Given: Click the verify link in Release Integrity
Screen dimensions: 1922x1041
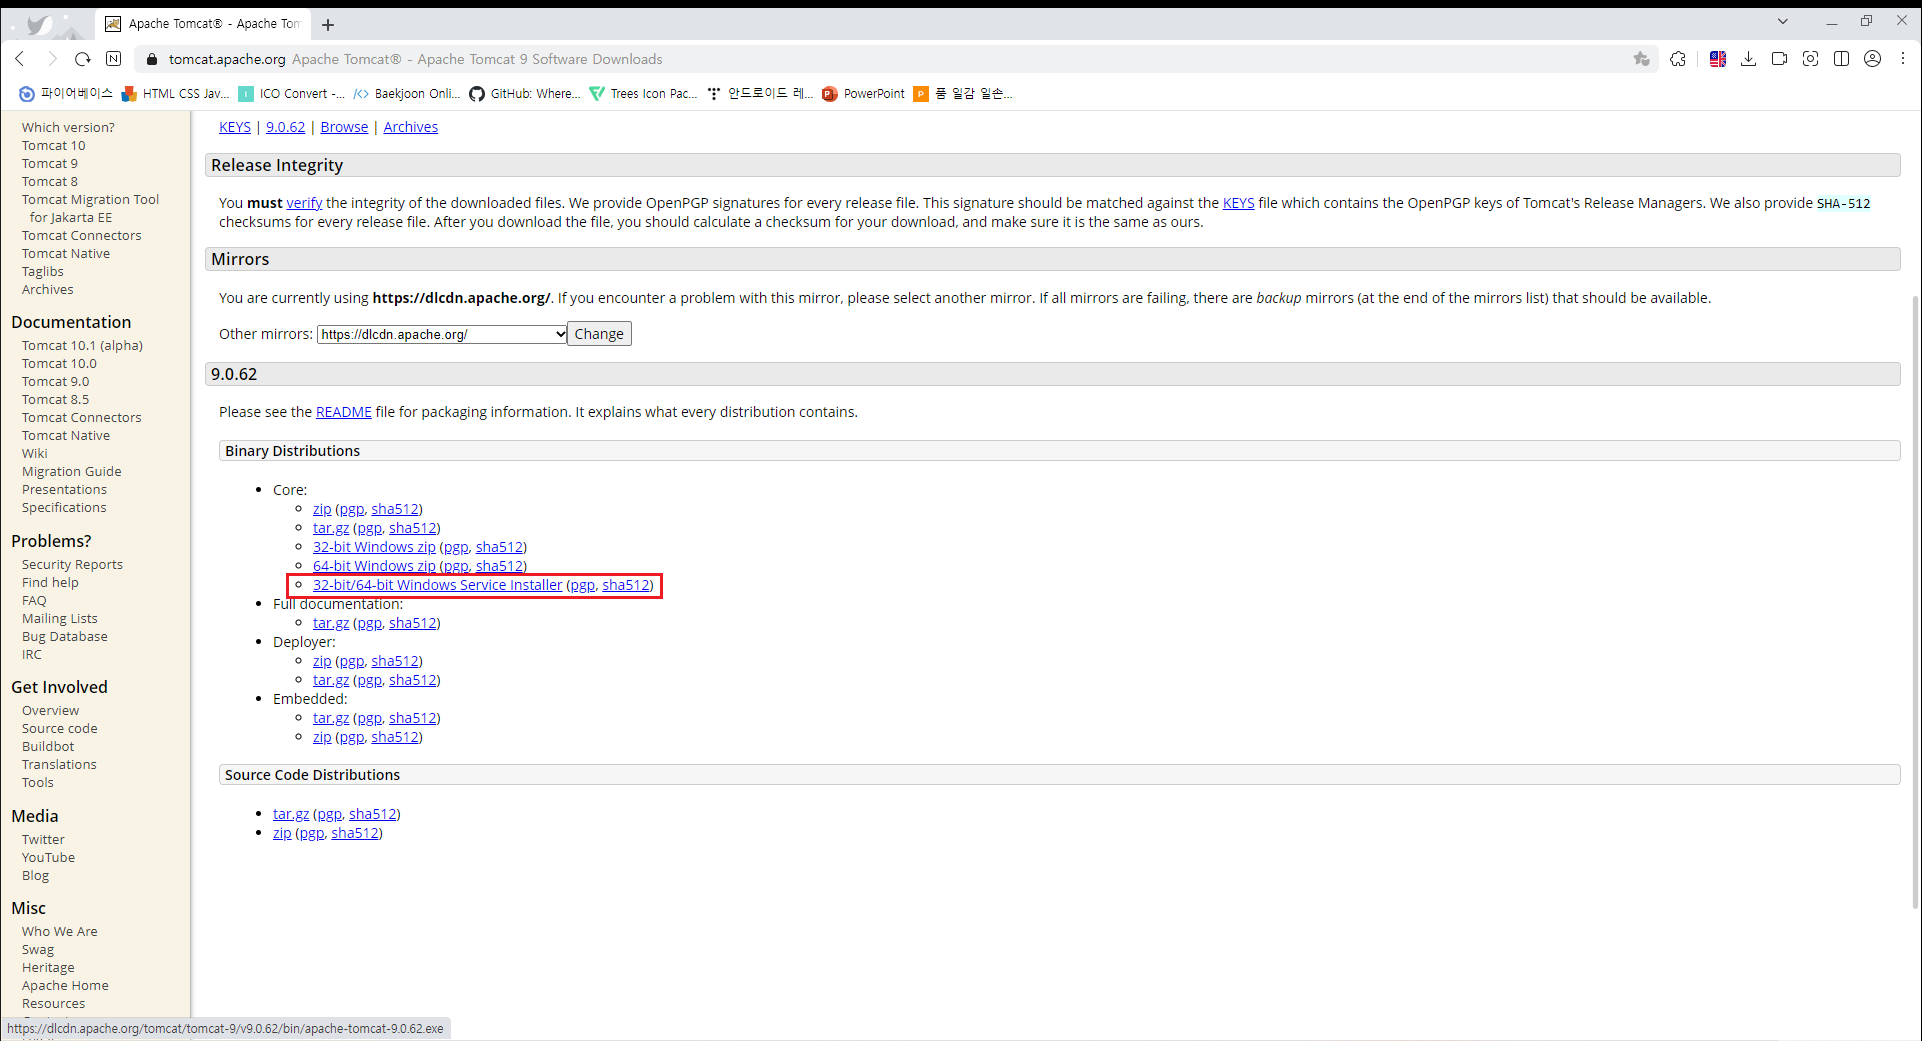Looking at the screenshot, I should [x=304, y=203].
